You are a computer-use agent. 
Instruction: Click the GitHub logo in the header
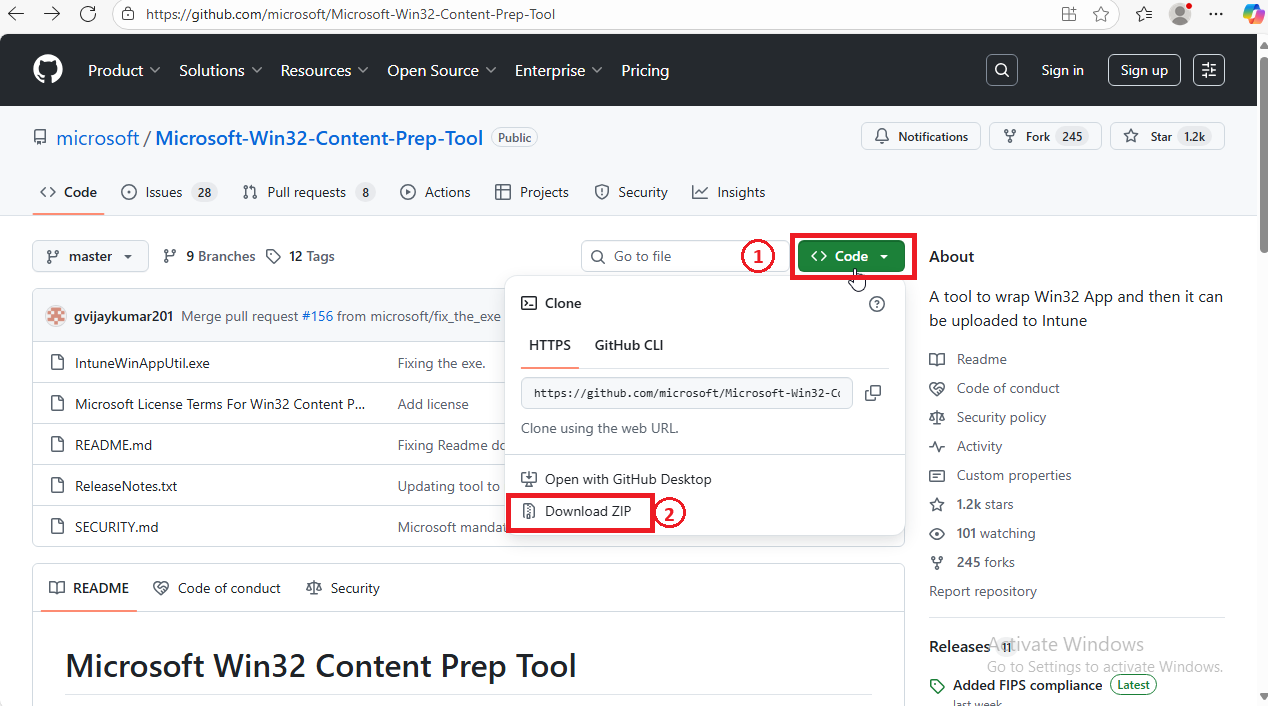[x=48, y=70]
